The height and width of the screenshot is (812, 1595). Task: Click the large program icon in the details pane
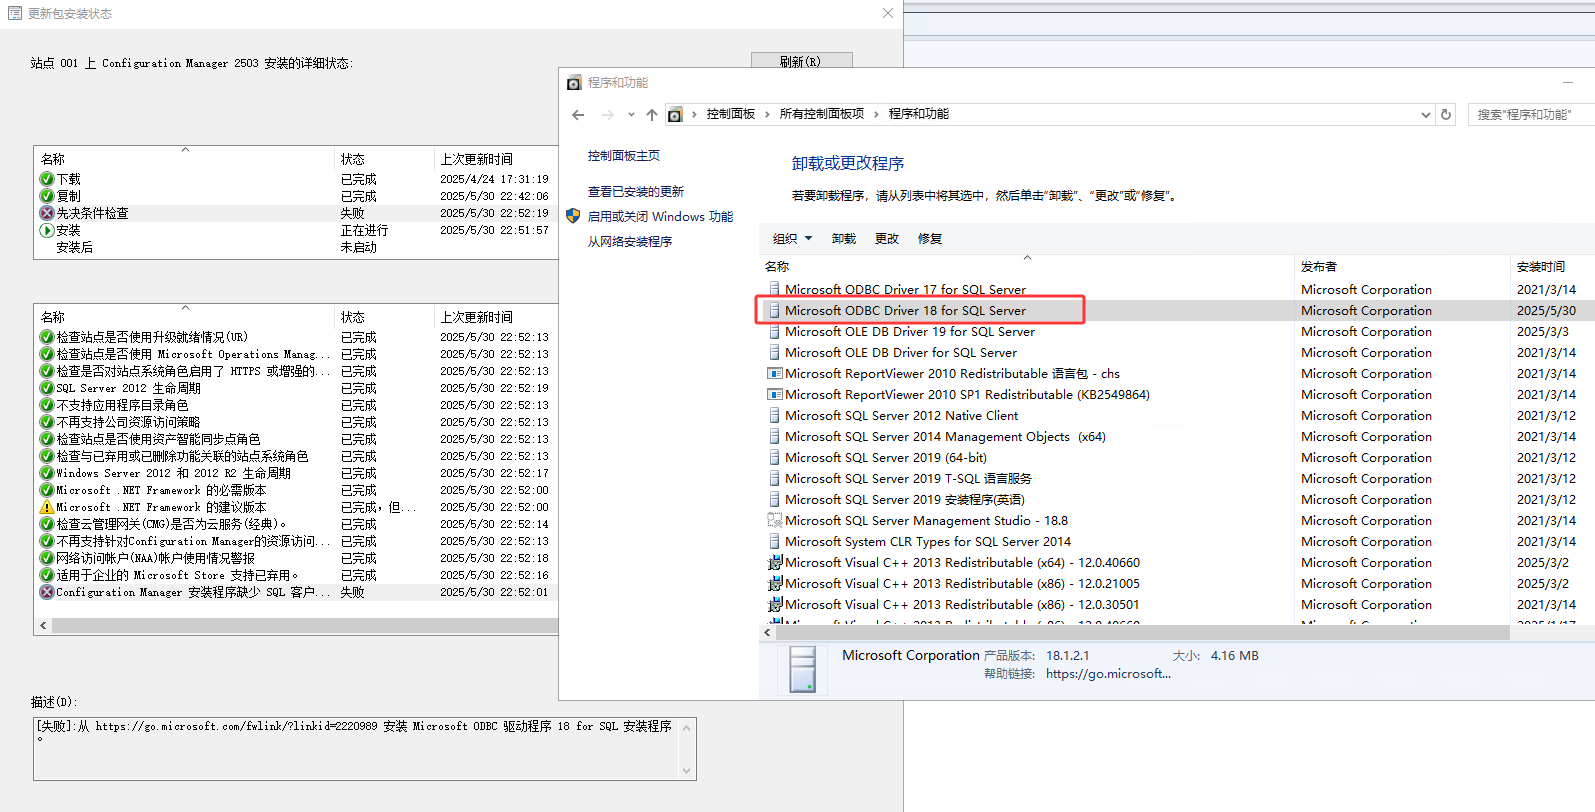point(802,669)
